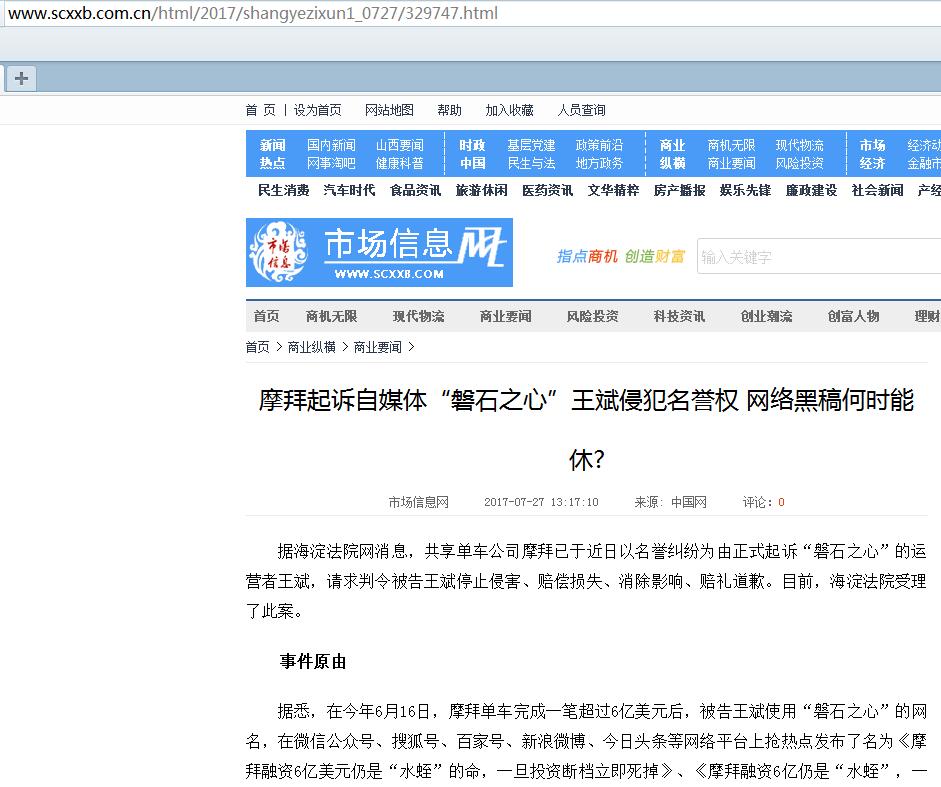Click the 市场信息网 site logo banner
The height and width of the screenshot is (787, 941).
click(379, 253)
